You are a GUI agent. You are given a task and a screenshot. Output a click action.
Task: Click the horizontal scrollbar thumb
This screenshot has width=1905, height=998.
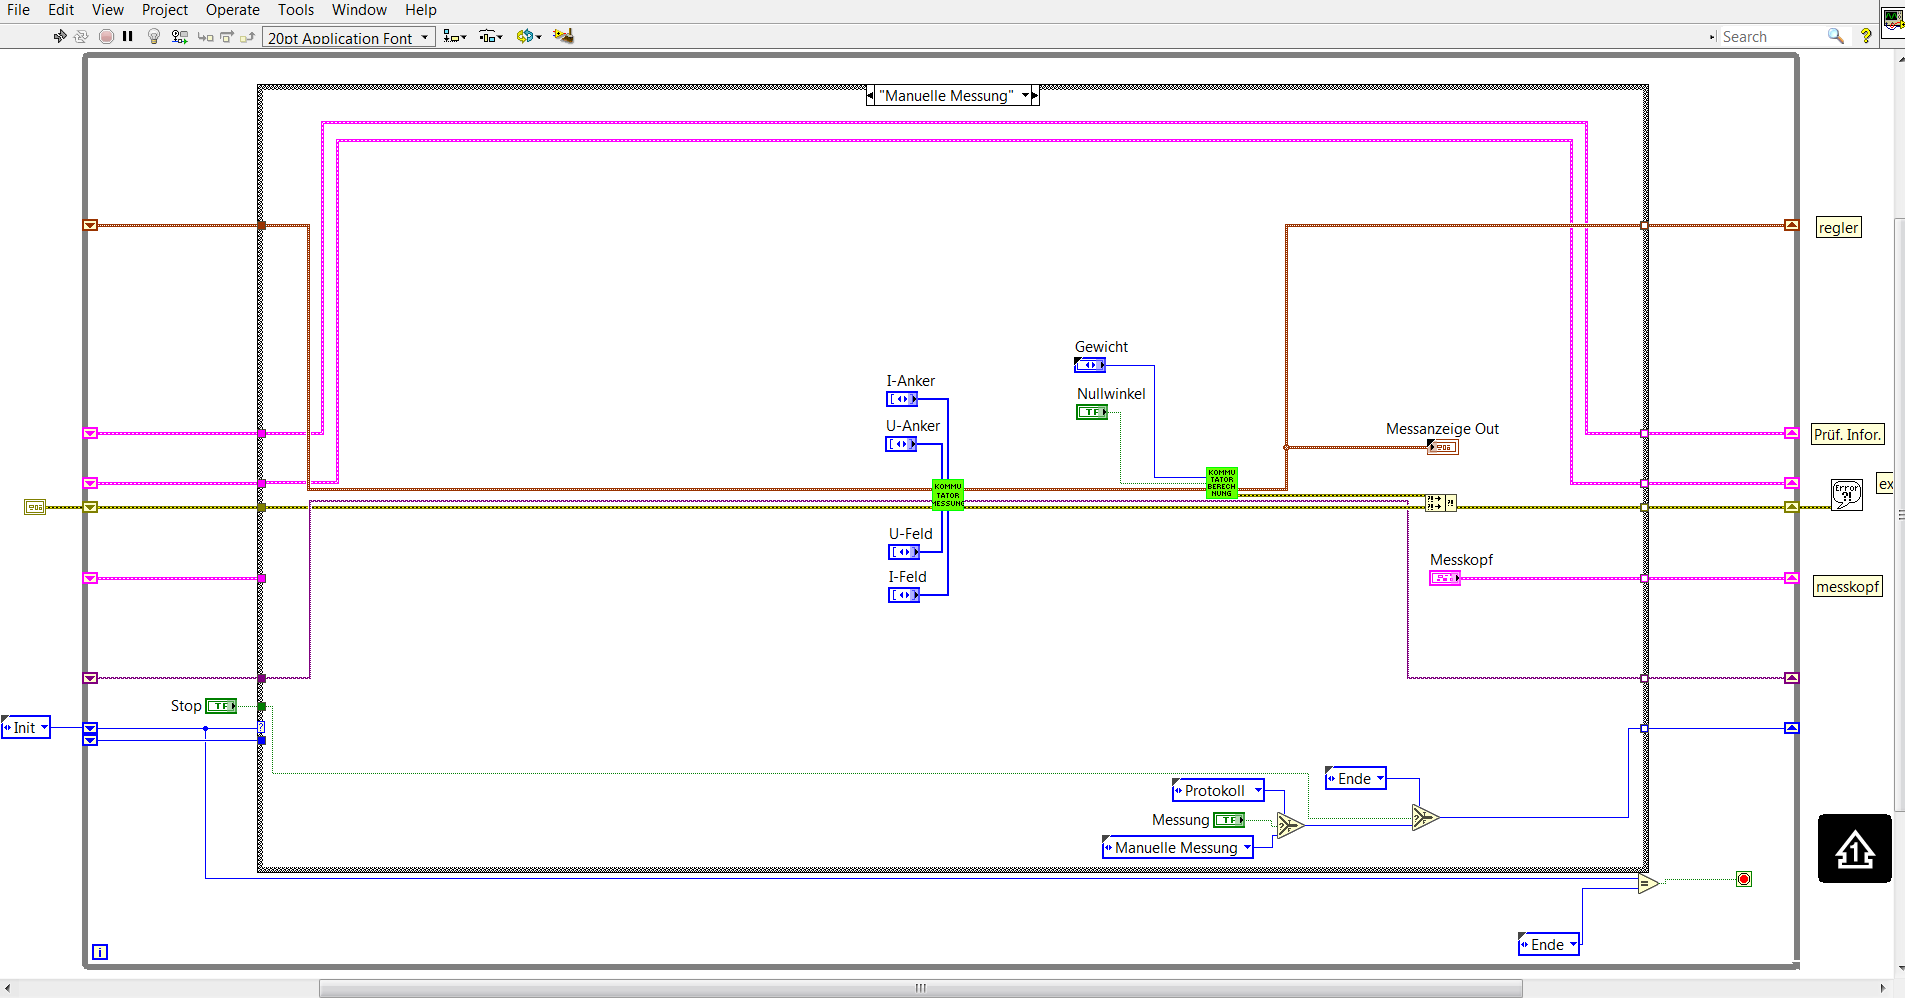[920, 988]
